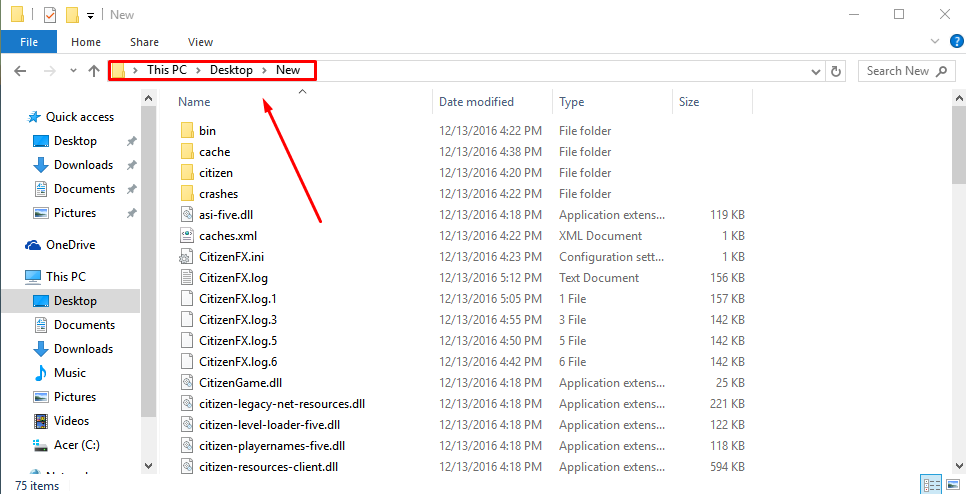966x494 pixels.
Task: Open pinned Downloads under Quick access
Action: tap(73, 164)
